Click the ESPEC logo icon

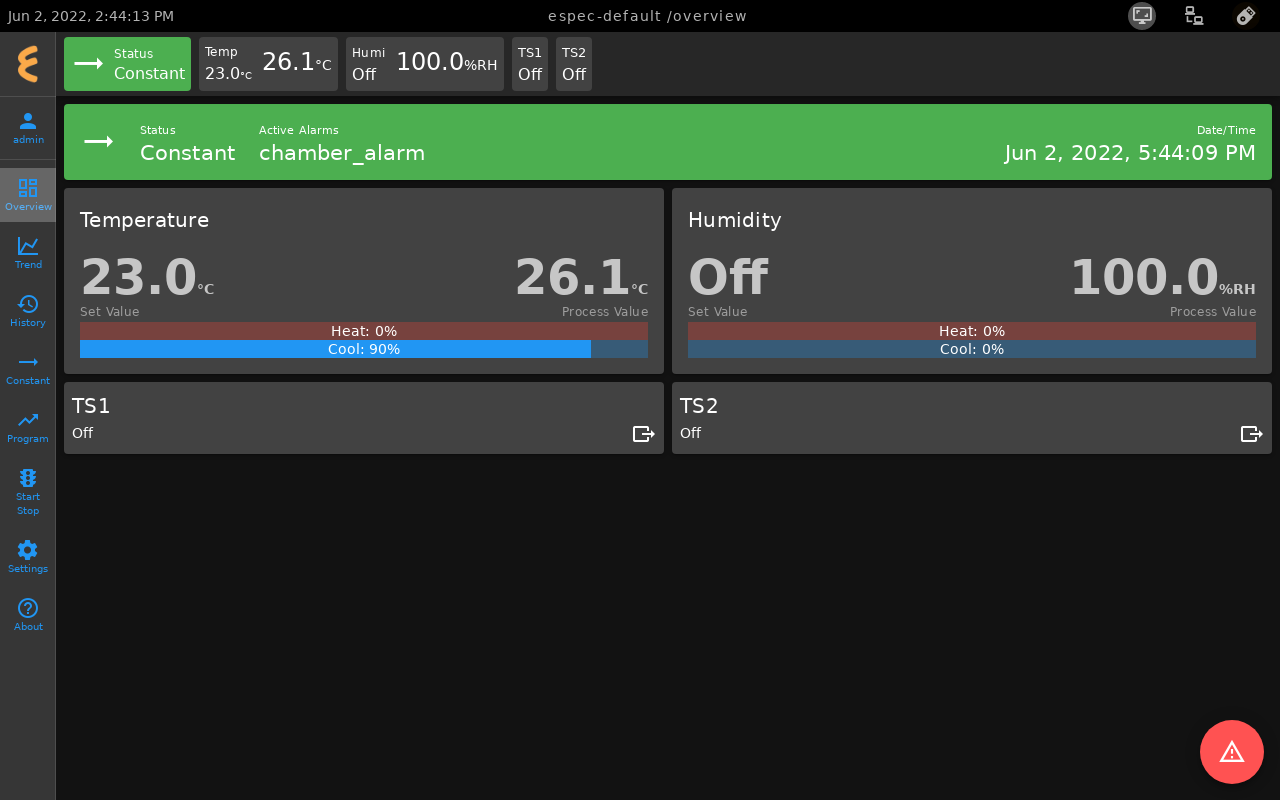coord(28,64)
